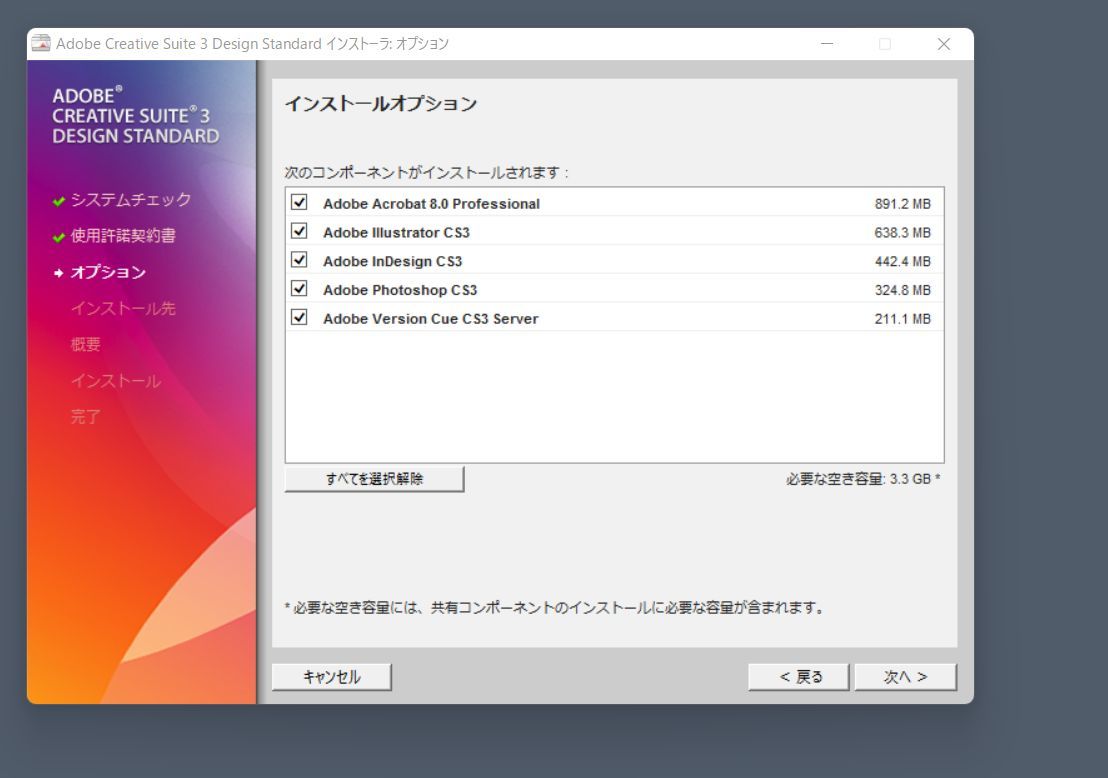Click the 442.4 MB size value
The width and height of the screenshot is (1108, 778).
pos(902,261)
